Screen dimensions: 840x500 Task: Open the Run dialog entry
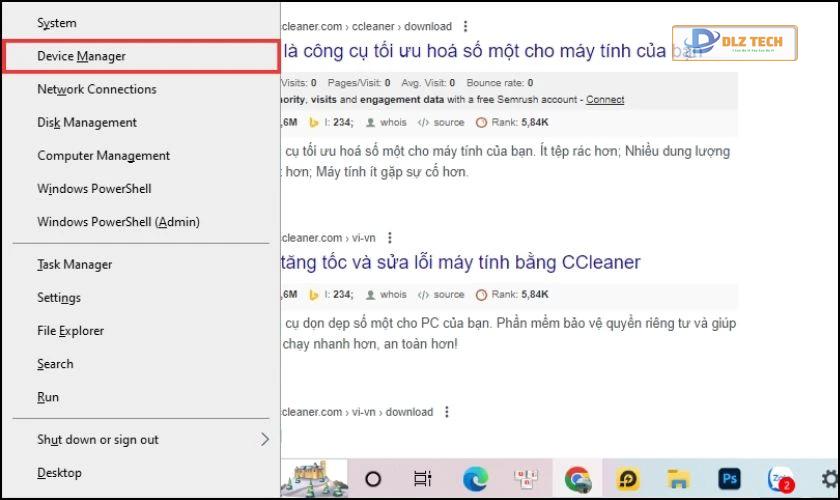pos(141,398)
